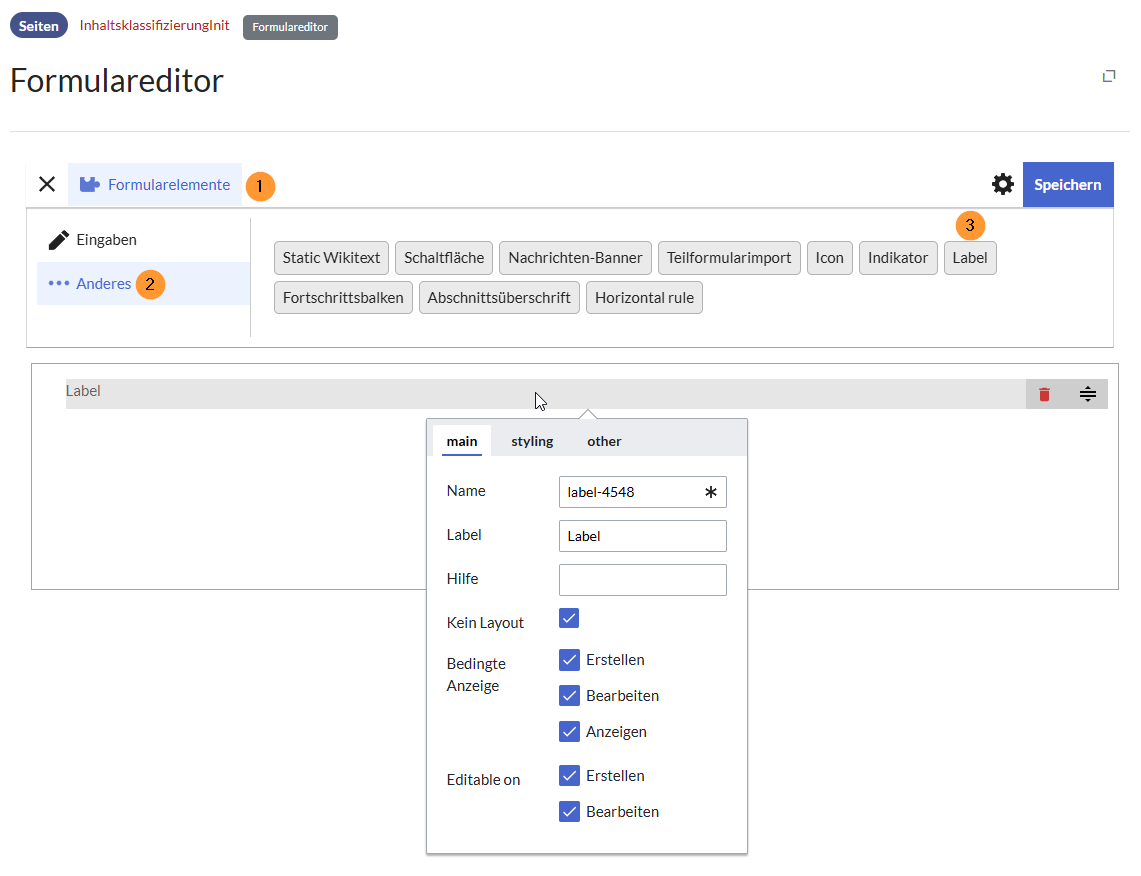Click the drag handle icon on Label row
Screen dimensions: 1141x876
pyautogui.click(x=1088, y=394)
